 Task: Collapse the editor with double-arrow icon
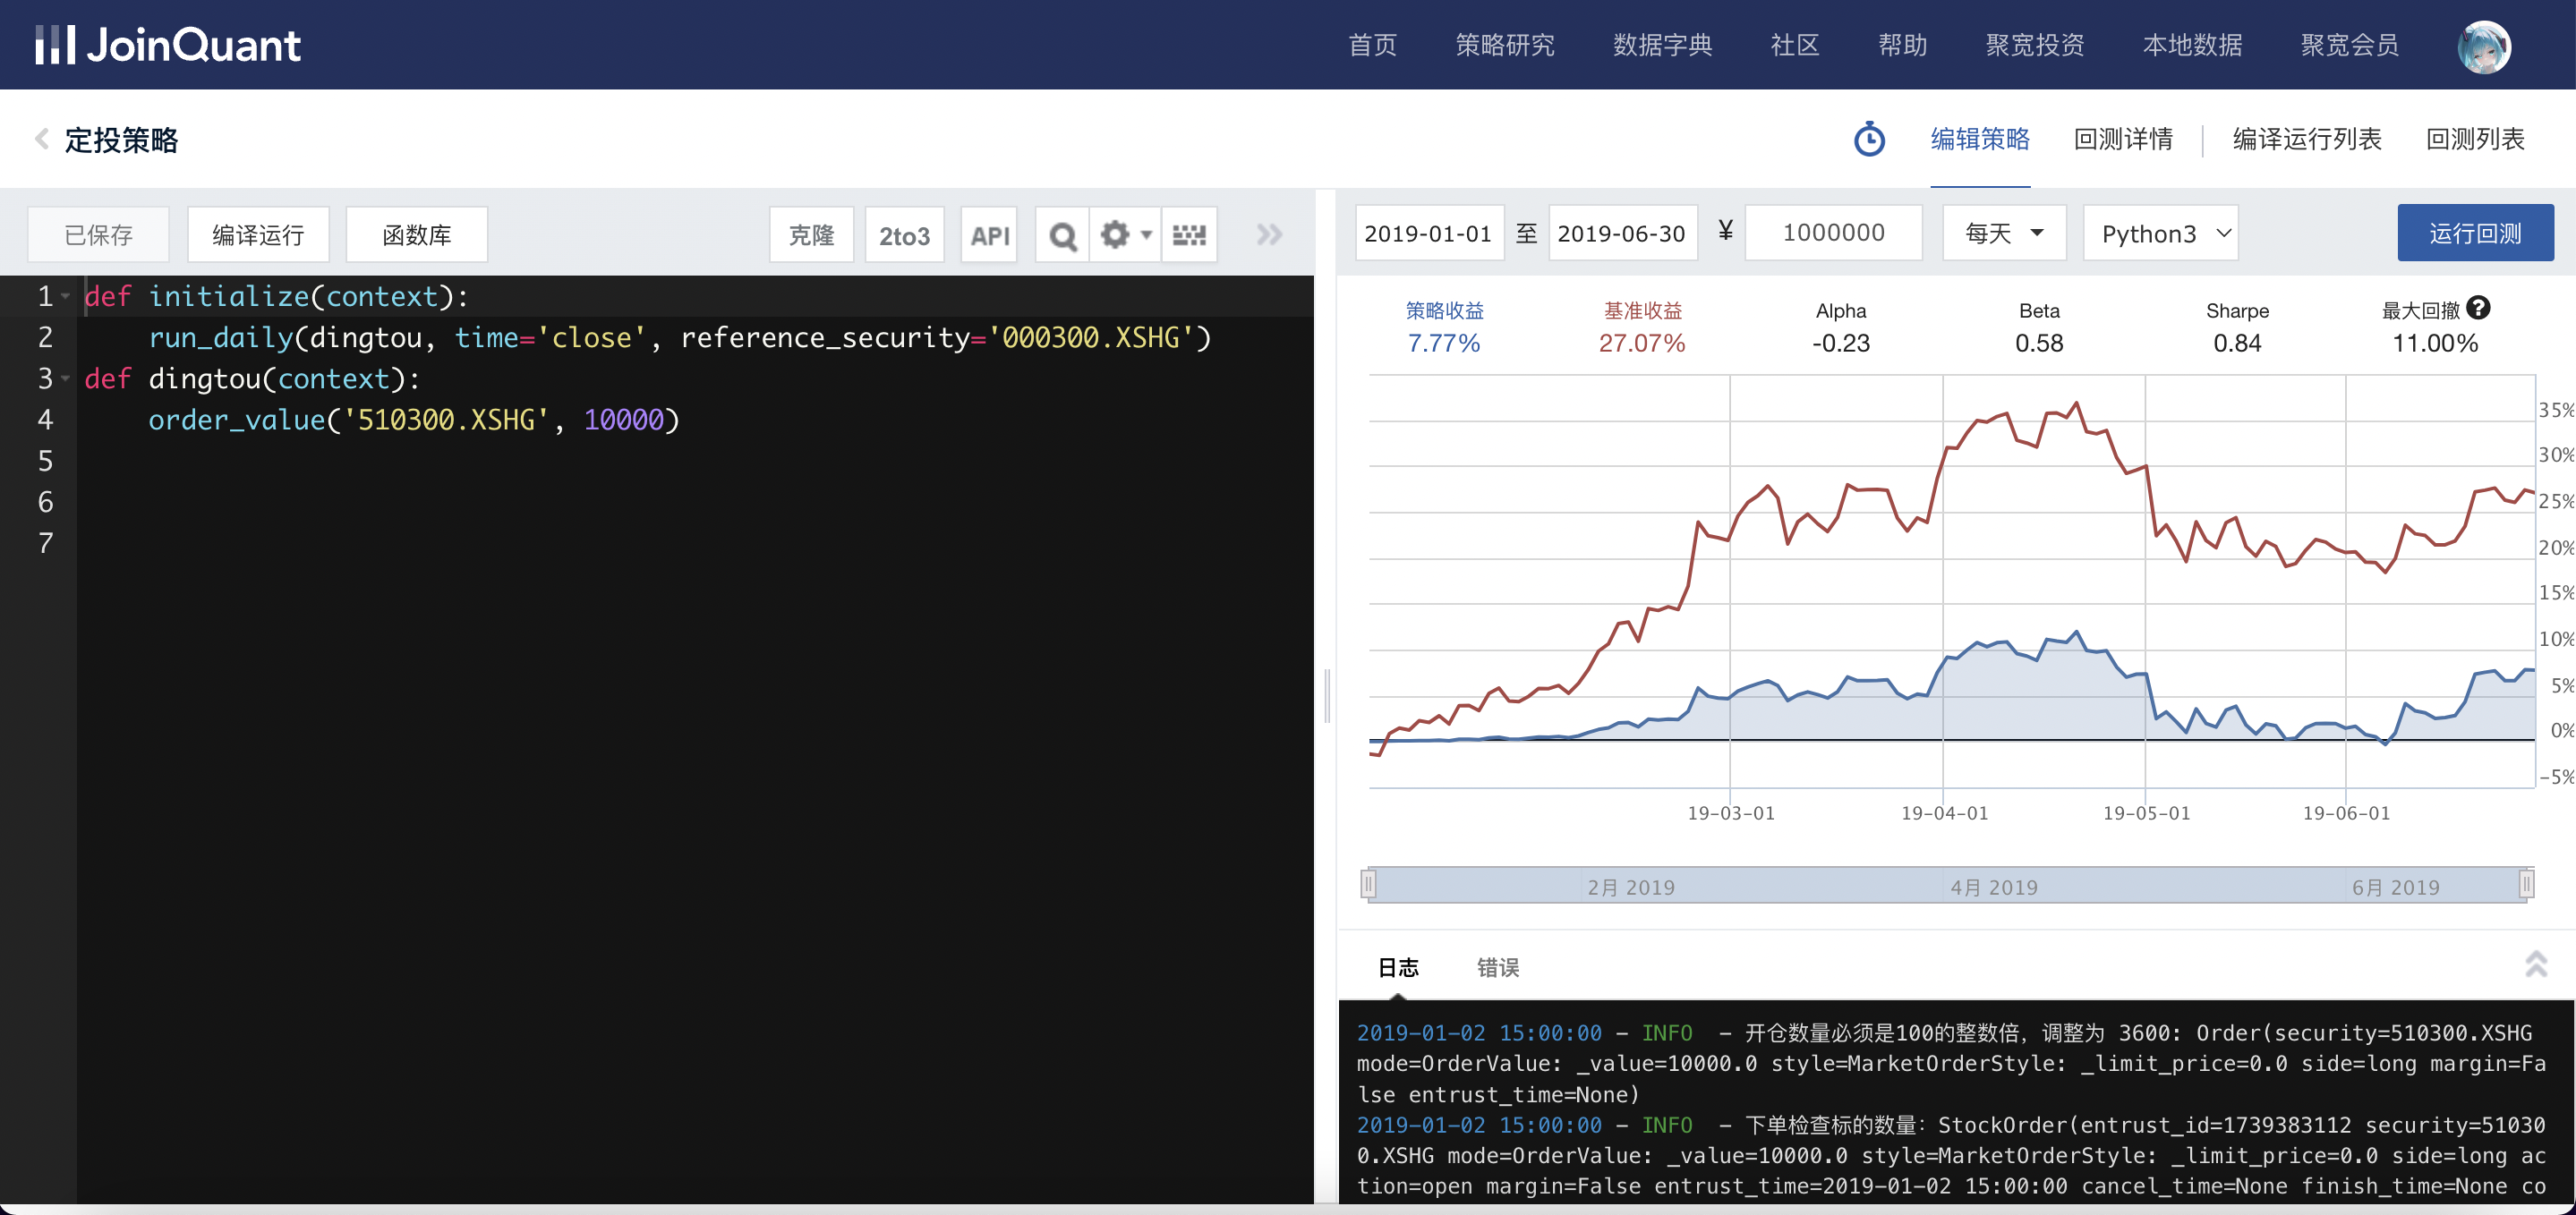[x=1269, y=235]
